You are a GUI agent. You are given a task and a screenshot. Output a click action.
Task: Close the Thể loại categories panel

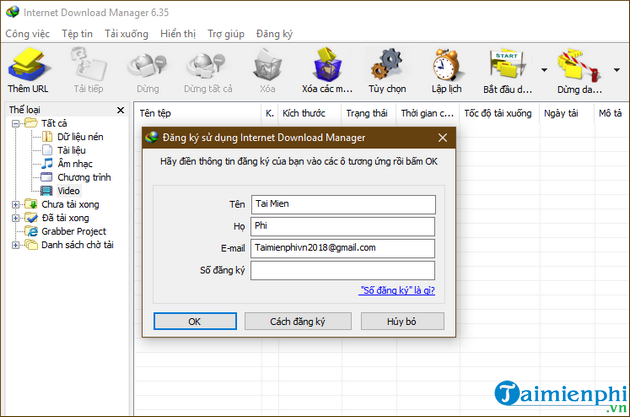[121, 110]
